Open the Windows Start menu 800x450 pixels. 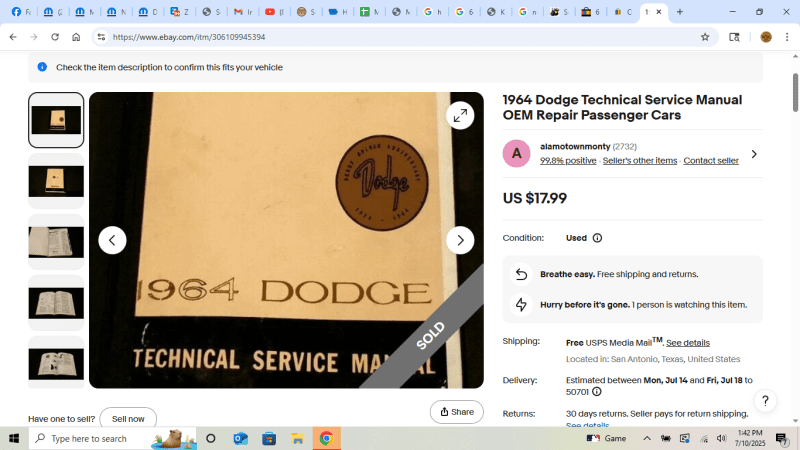(x=14, y=438)
